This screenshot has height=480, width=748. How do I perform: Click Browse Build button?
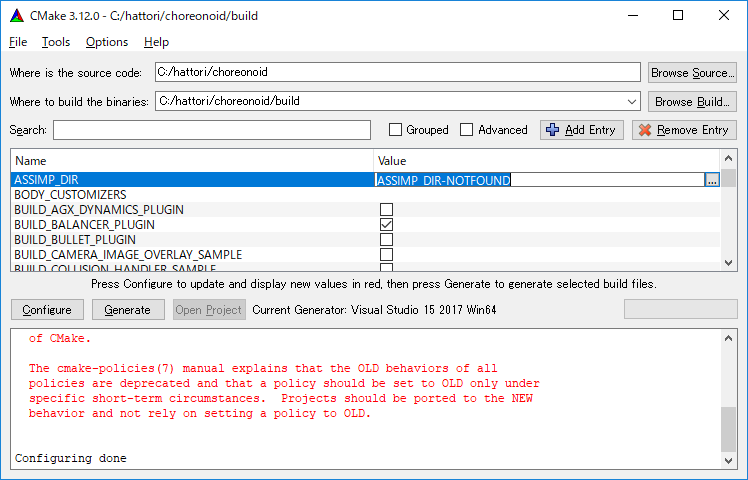tap(692, 101)
